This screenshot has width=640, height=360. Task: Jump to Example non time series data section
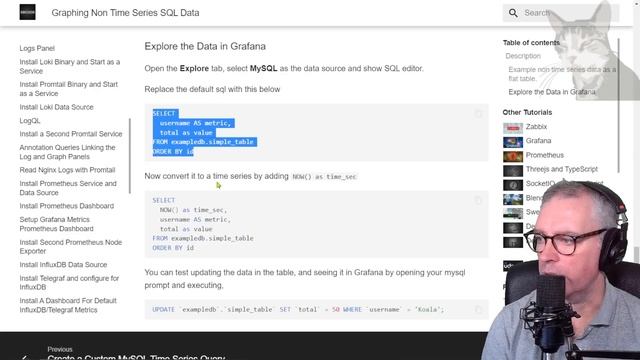click(562, 74)
